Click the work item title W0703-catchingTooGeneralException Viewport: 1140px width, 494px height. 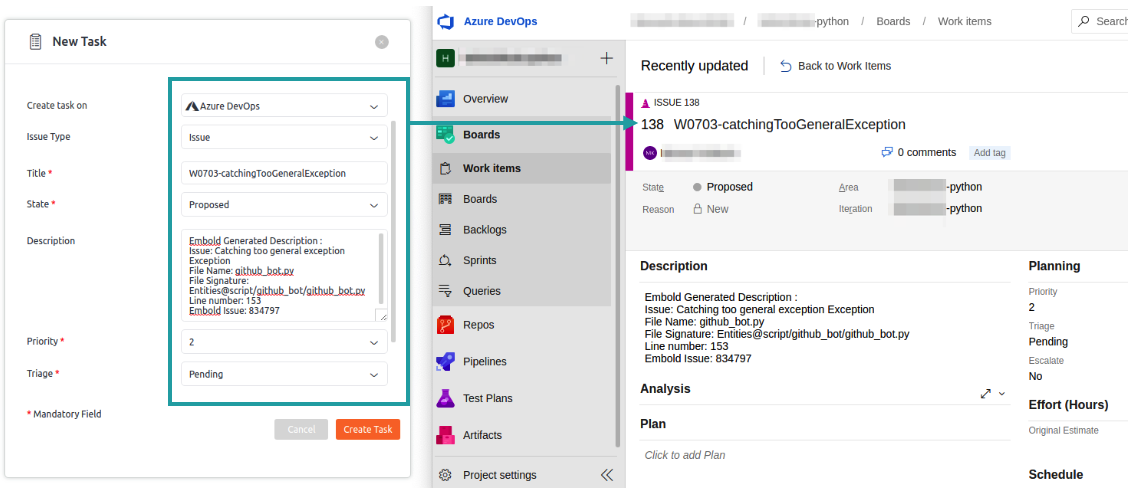point(790,124)
